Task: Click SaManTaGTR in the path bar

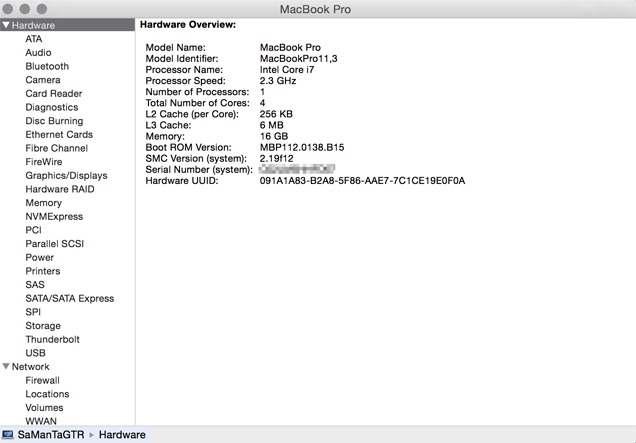Action: (x=51, y=434)
